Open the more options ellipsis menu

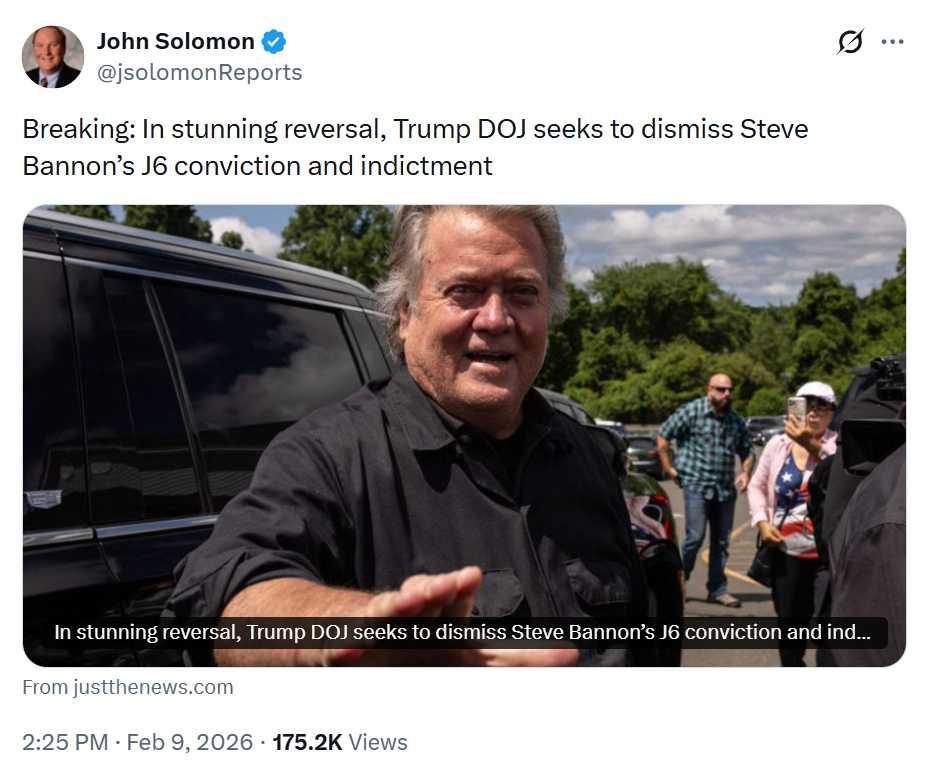click(892, 42)
